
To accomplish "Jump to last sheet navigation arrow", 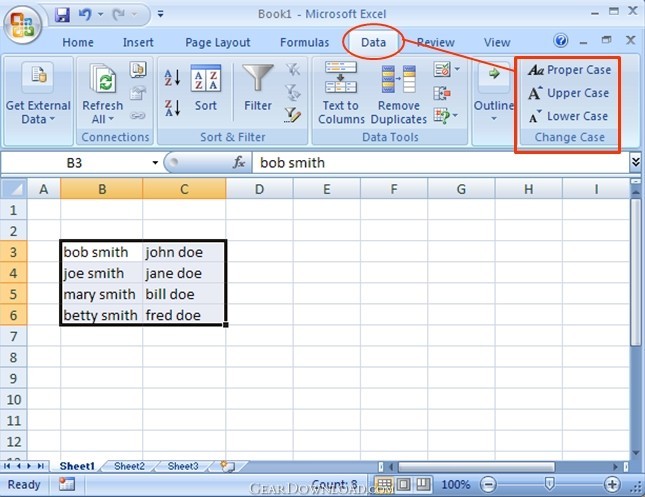I will tap(41, 466).
